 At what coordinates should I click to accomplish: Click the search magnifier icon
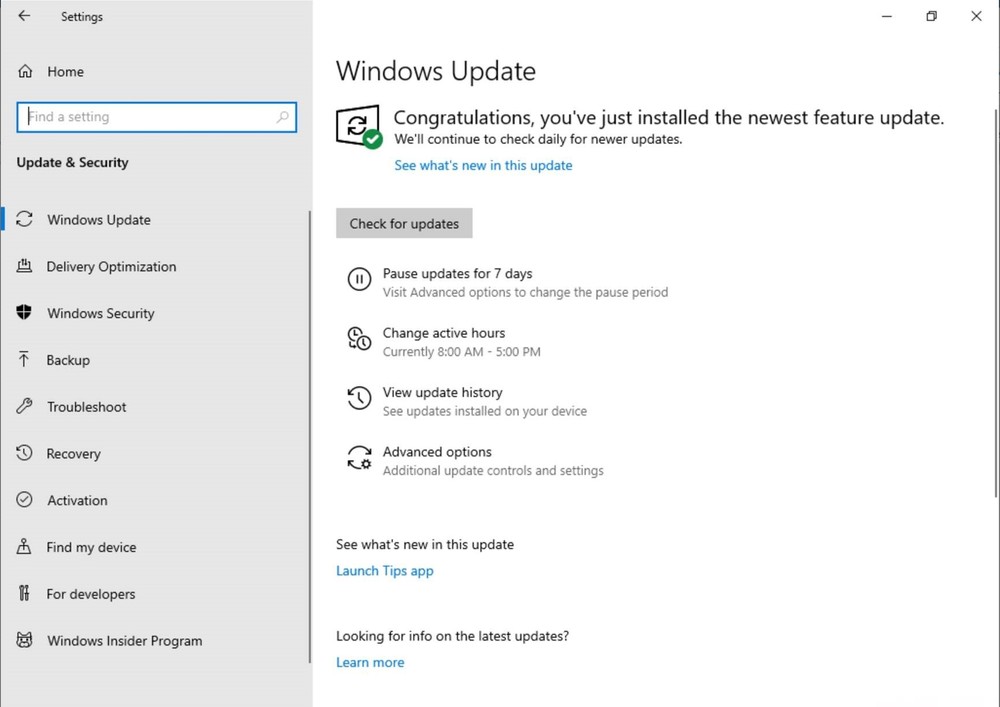(283, 117)
